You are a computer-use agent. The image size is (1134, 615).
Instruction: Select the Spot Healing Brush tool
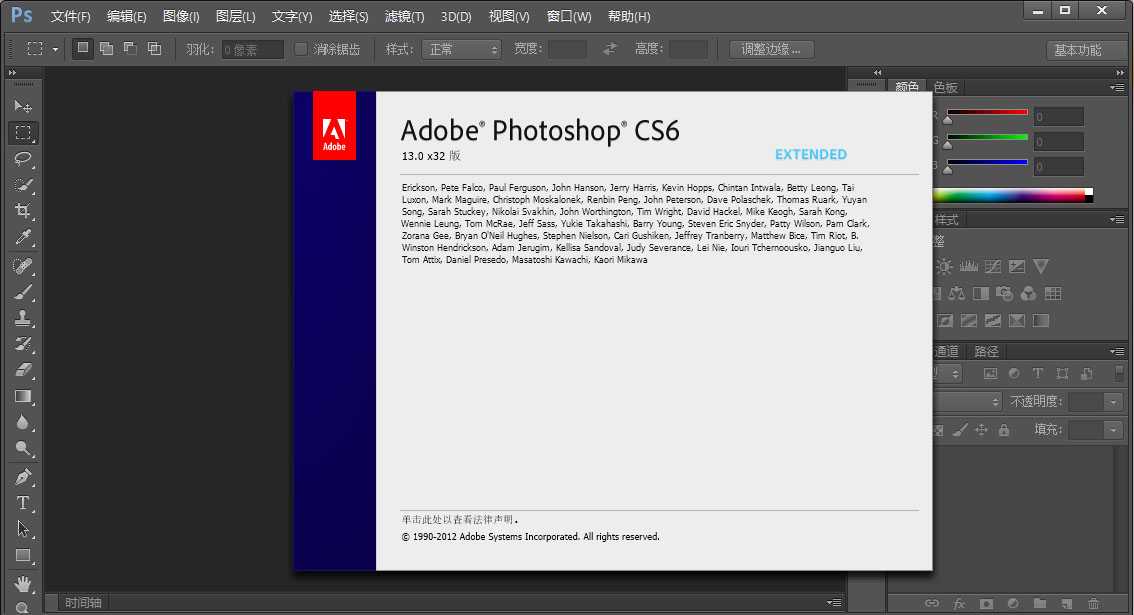point(23,266)
